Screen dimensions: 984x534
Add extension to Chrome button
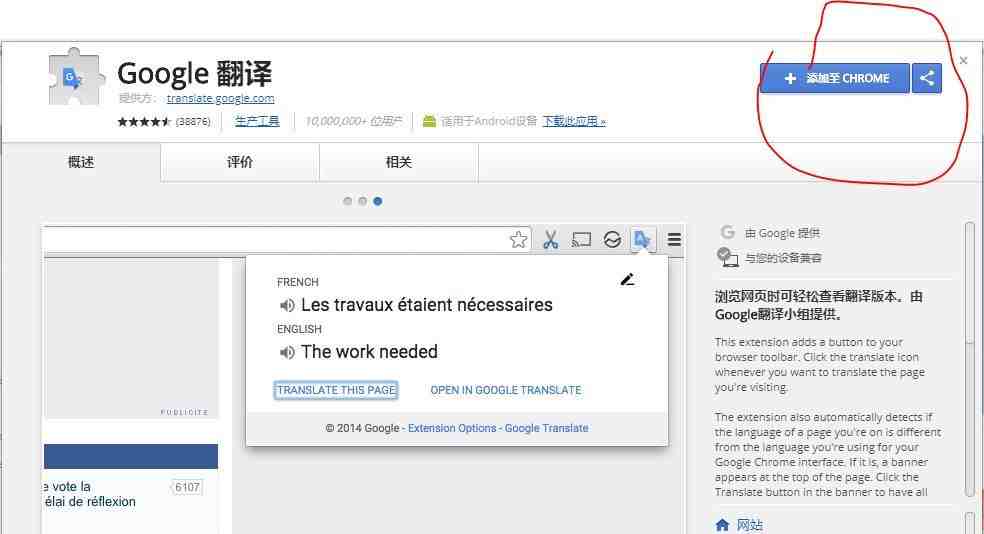(x=835, y=78)
